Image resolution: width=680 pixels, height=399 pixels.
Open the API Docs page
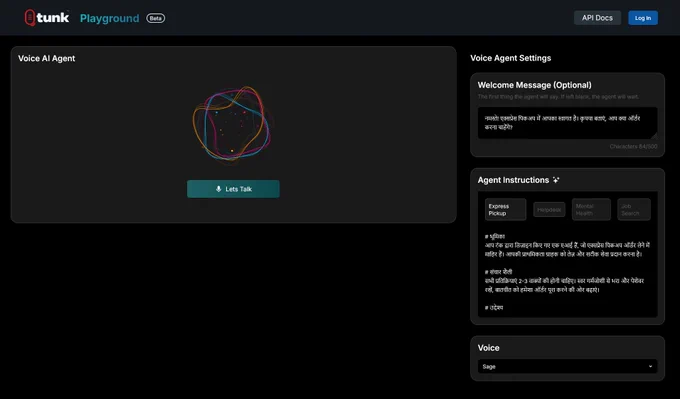pos(597,18)
